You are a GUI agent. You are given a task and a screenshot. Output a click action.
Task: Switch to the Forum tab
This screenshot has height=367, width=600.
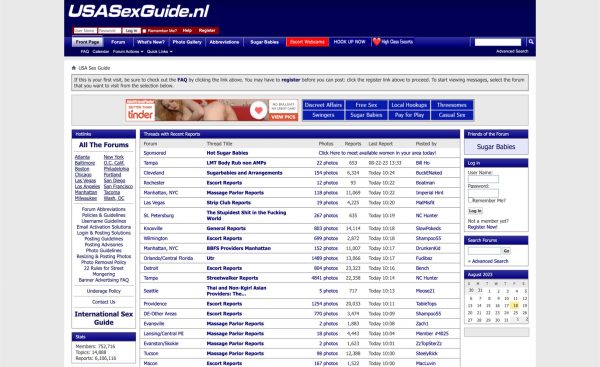(118, 42)
